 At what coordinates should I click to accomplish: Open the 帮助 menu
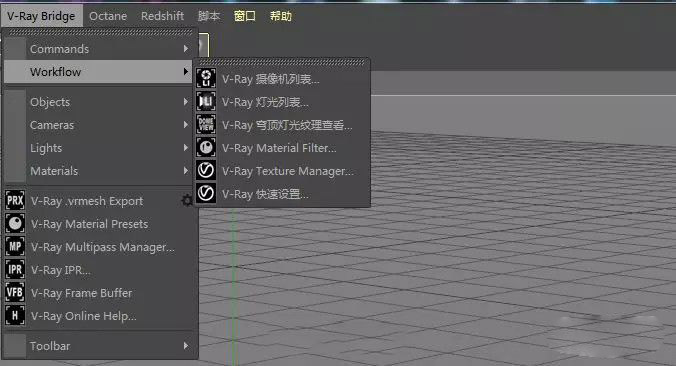(x=281, y=16)
